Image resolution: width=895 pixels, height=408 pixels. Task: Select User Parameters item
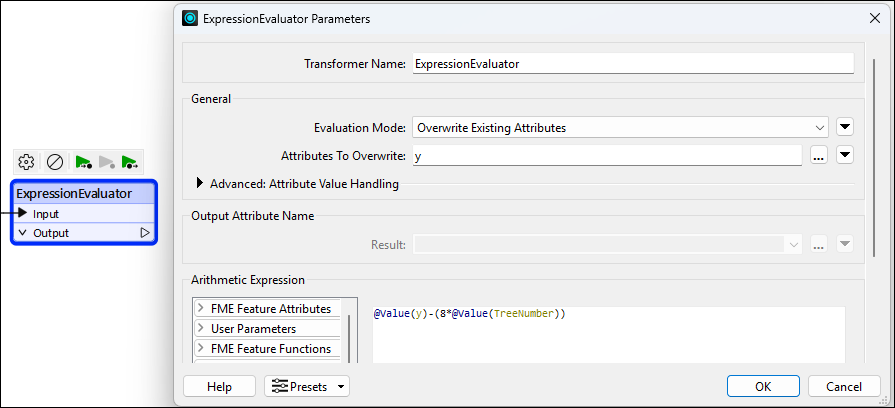tap(253, 329)
